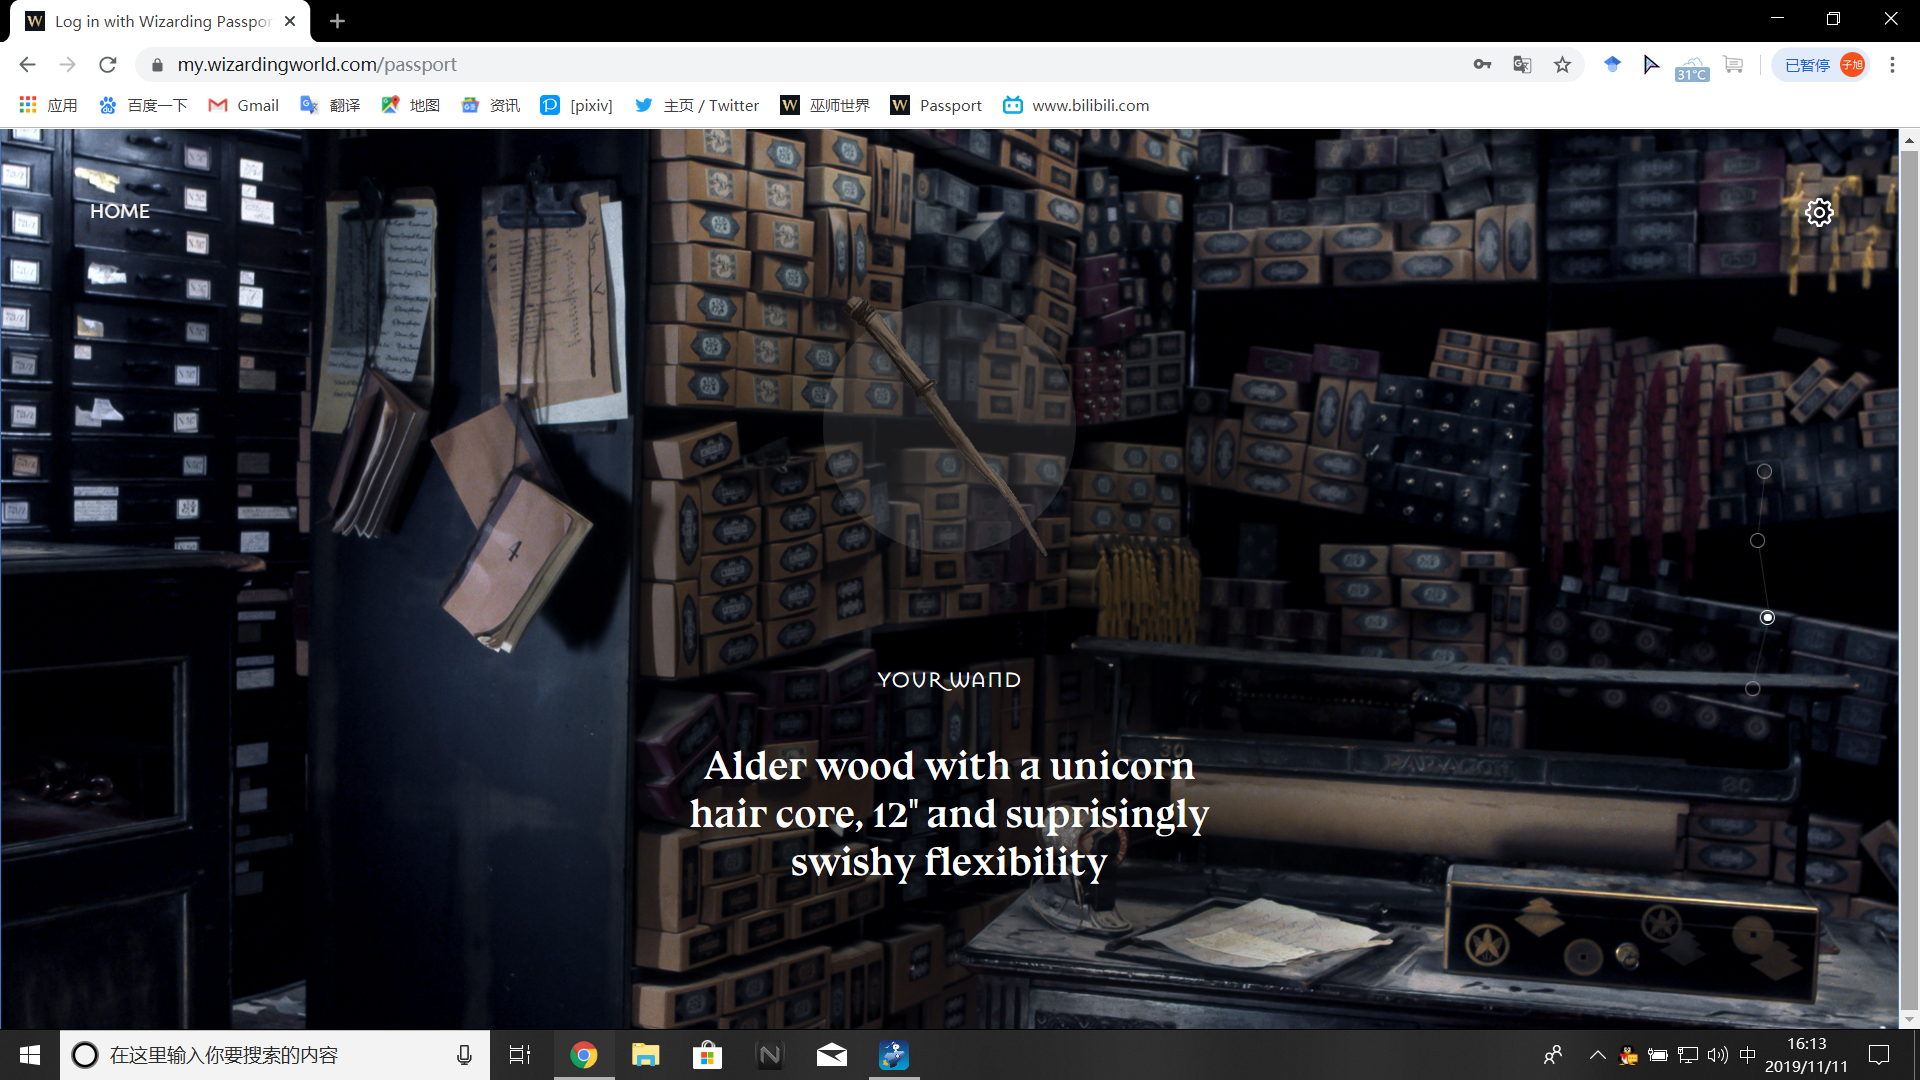Open the settings gear on the page
This screenshot has width=1920, height=1080.
pos(1818,212)
